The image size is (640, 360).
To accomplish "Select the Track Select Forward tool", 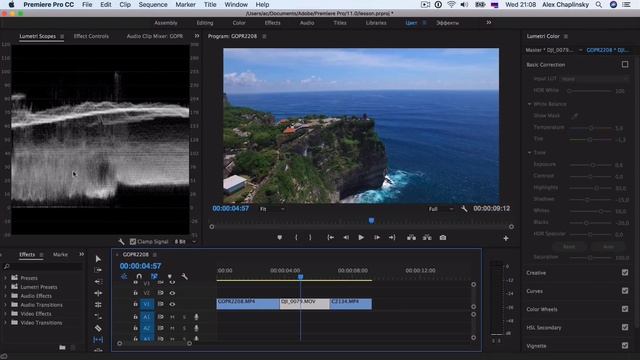I will (x=98, y=270).
